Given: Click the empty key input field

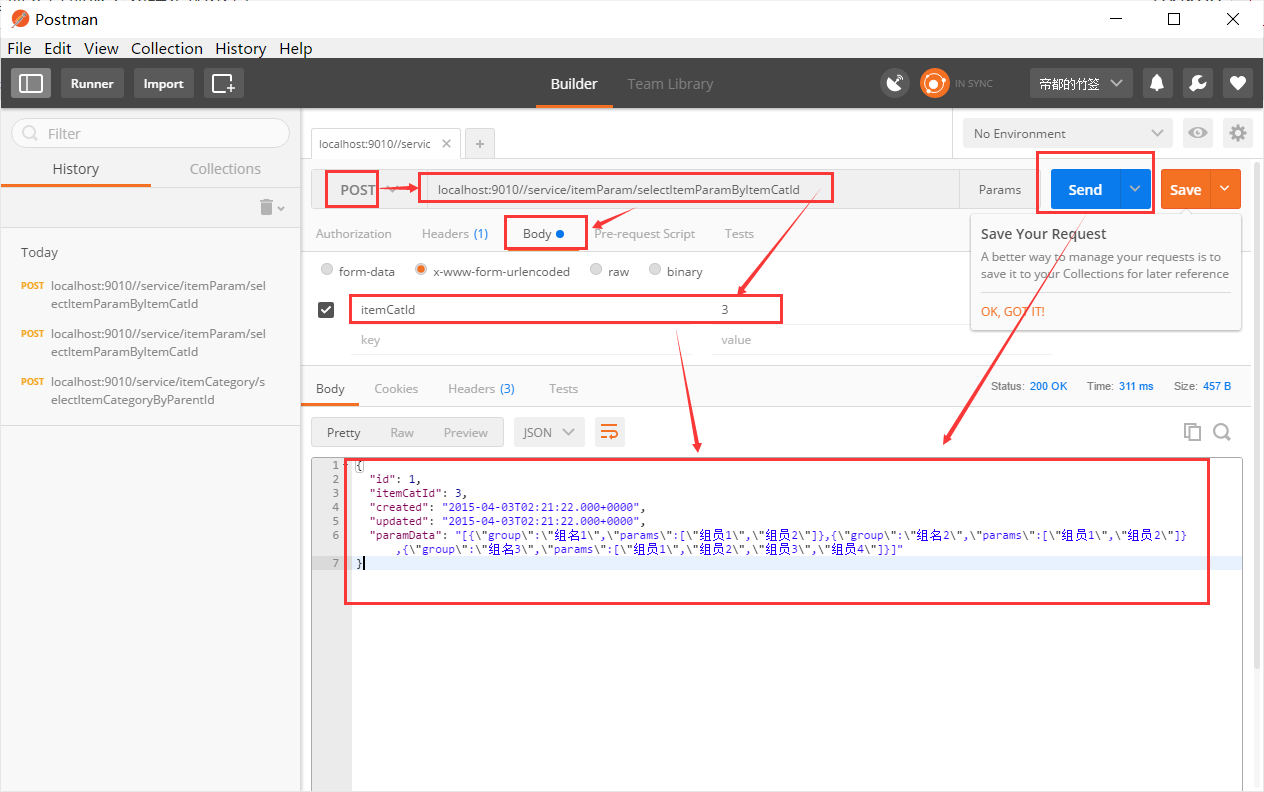Looking at the screenshot, I should pyautogui.click(x=520, y=340).
